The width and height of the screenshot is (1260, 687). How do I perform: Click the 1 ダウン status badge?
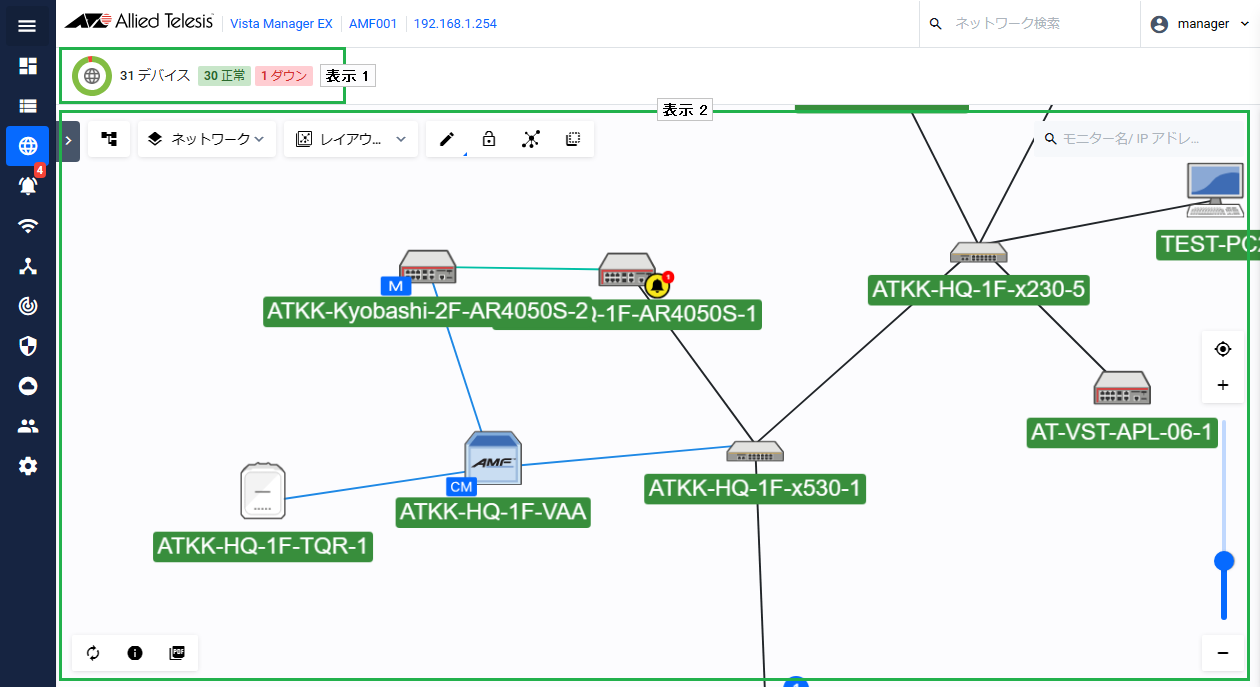284,76
